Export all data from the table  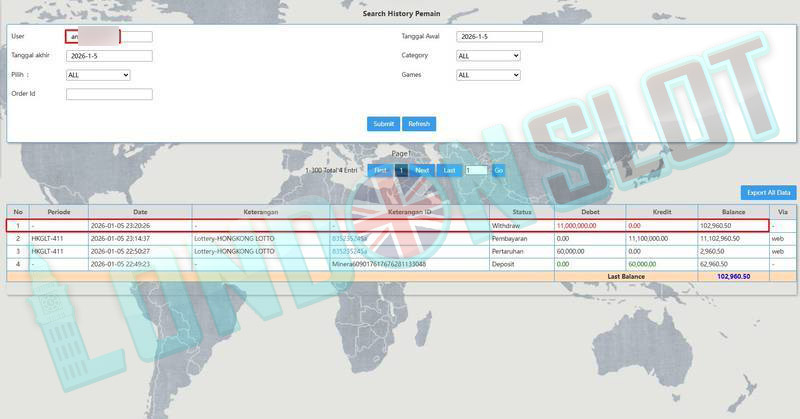[x=768, y=192]
